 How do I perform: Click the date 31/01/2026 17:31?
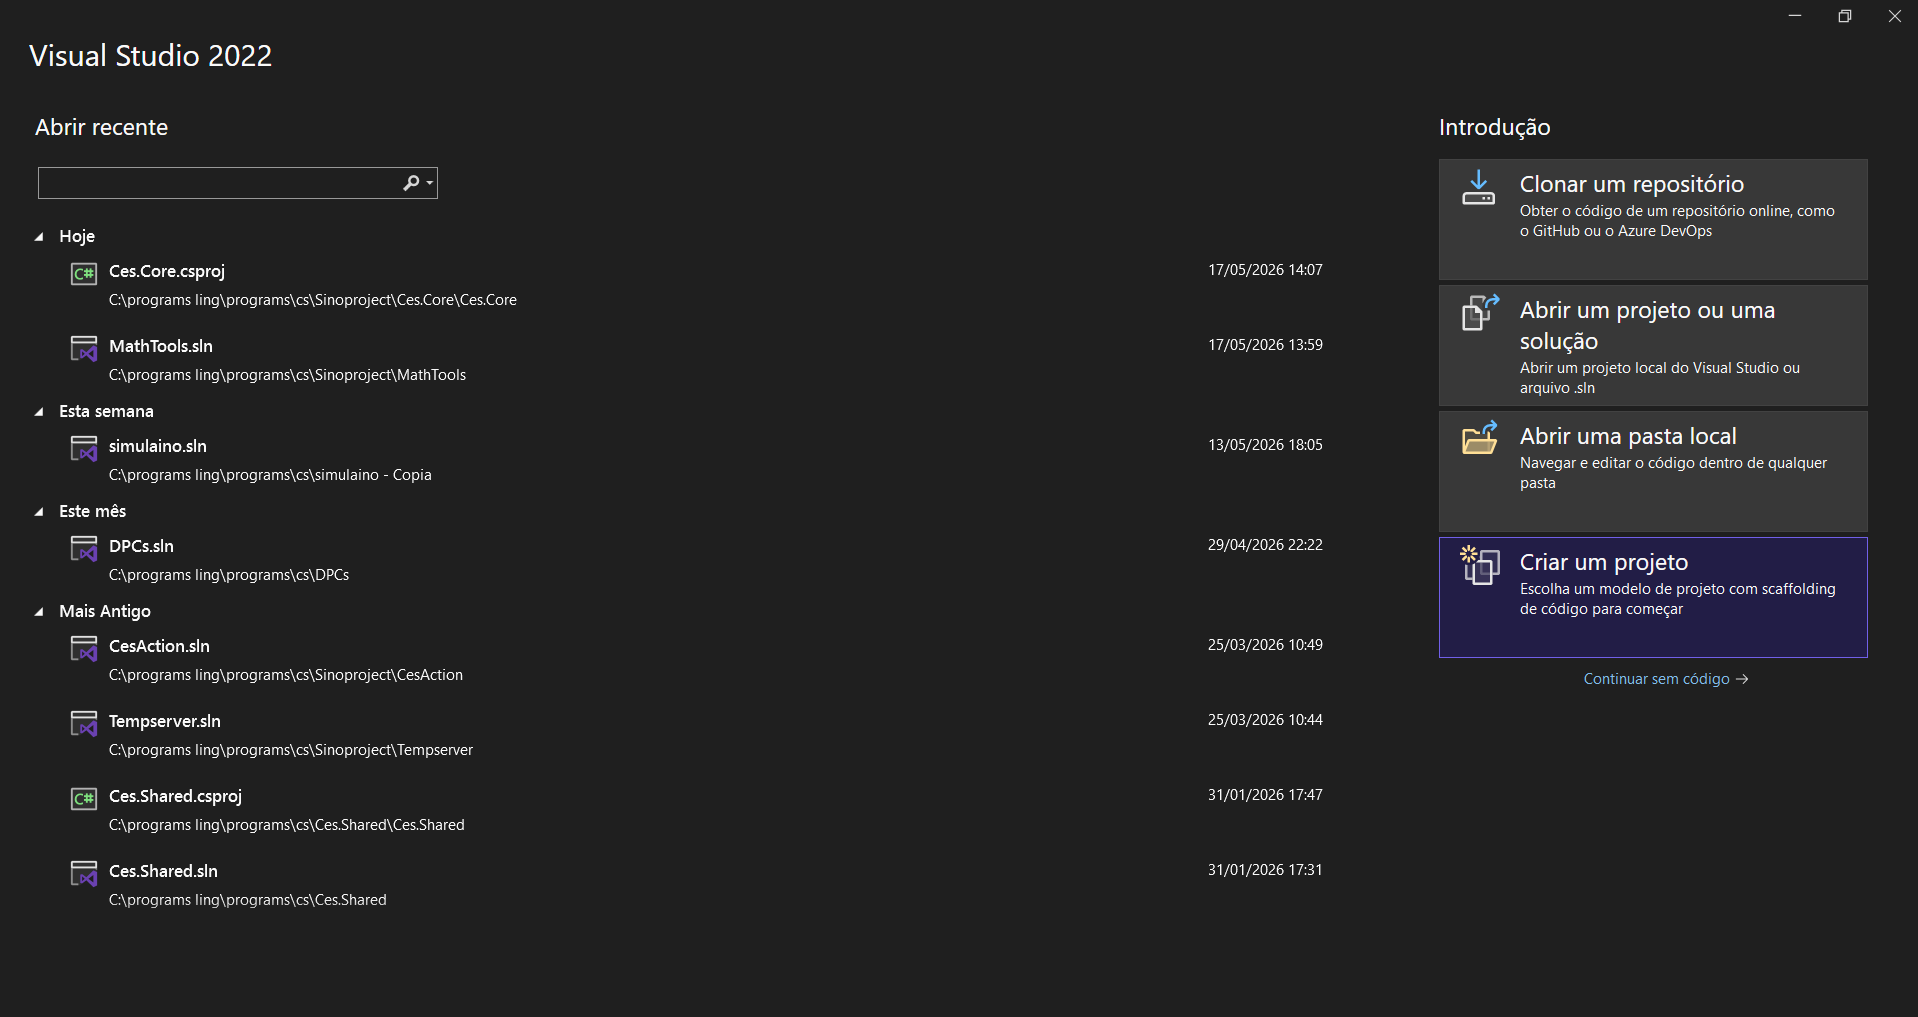(1265, 870)
